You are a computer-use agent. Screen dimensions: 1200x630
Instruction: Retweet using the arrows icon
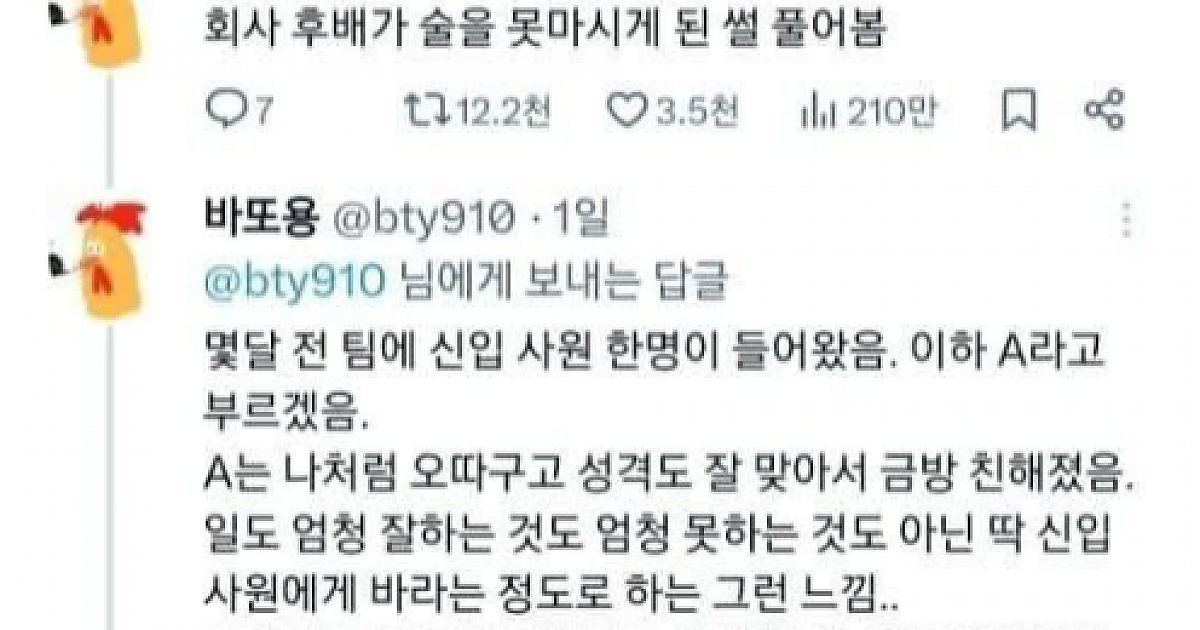click(x=421, y=110)
